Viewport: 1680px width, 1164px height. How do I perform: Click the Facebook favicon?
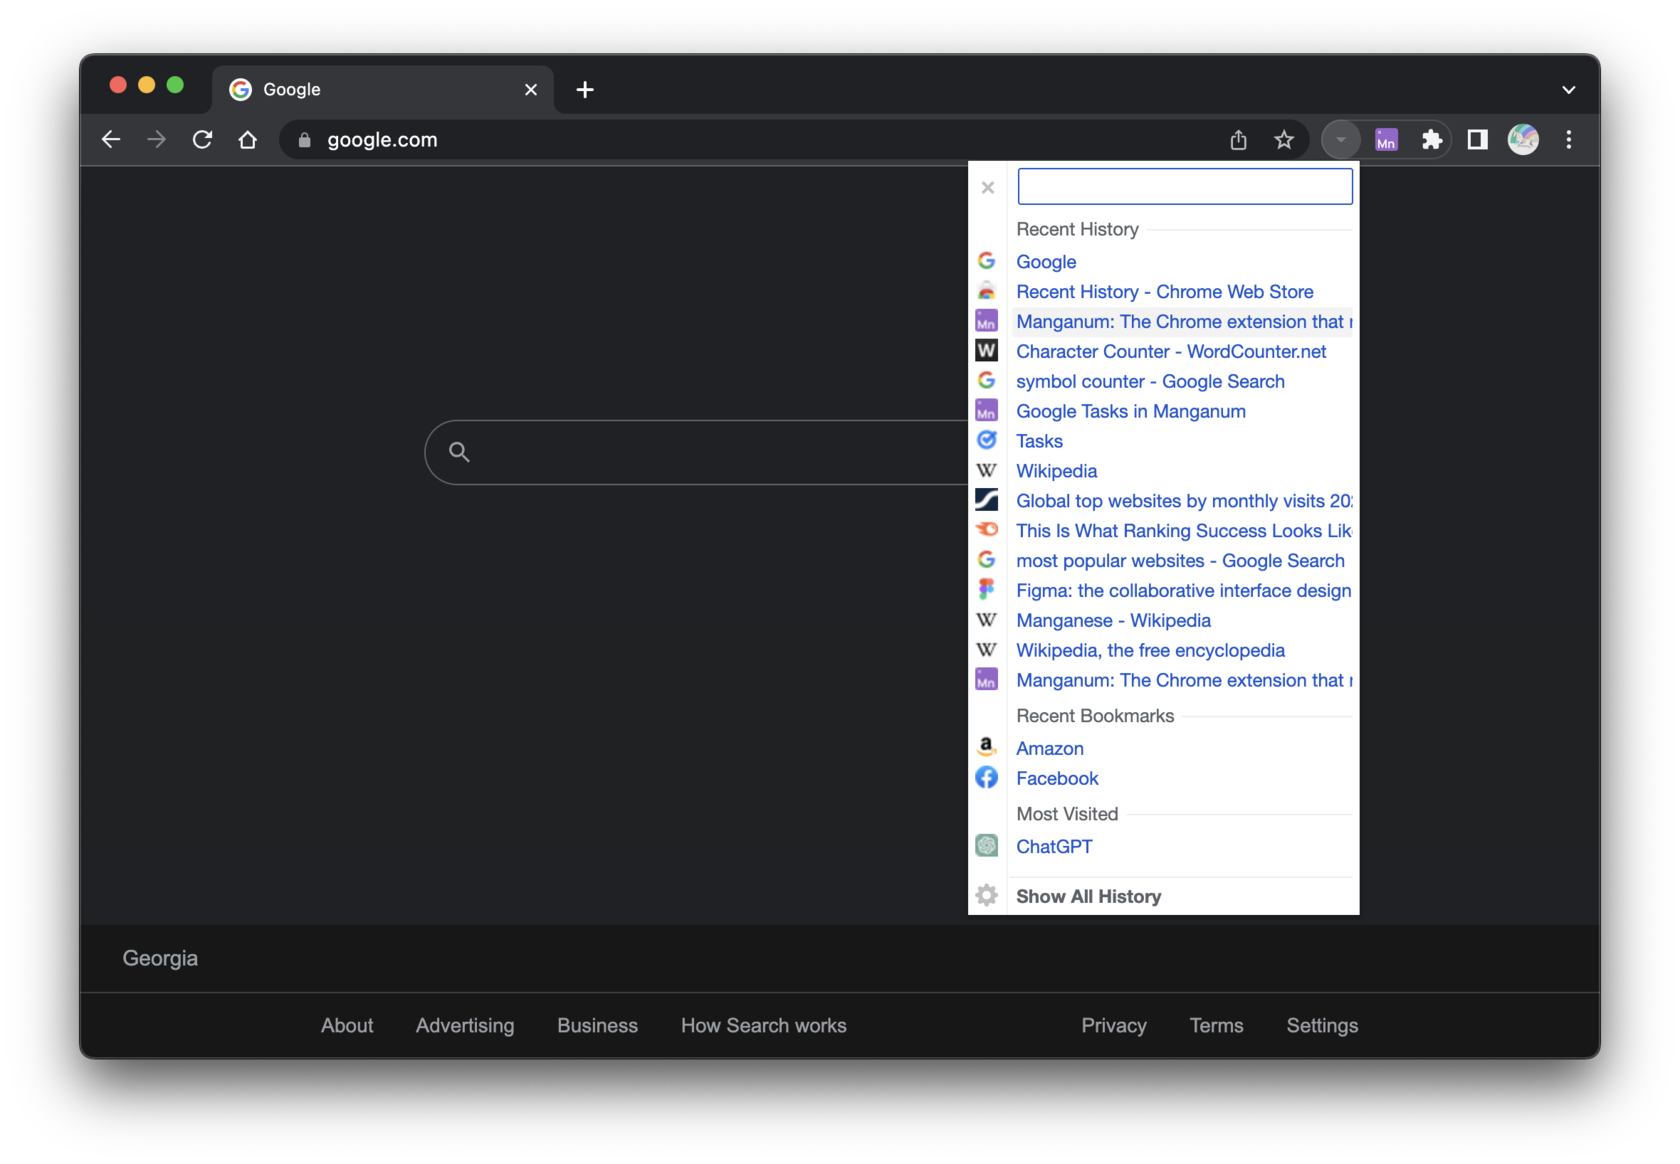coord(986,778)
